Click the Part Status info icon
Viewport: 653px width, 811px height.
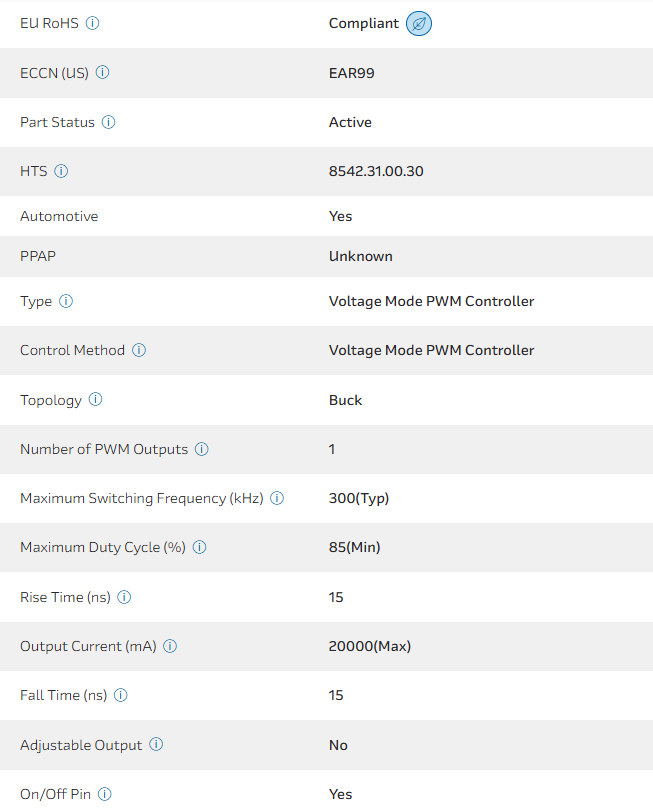coord(109,122)
